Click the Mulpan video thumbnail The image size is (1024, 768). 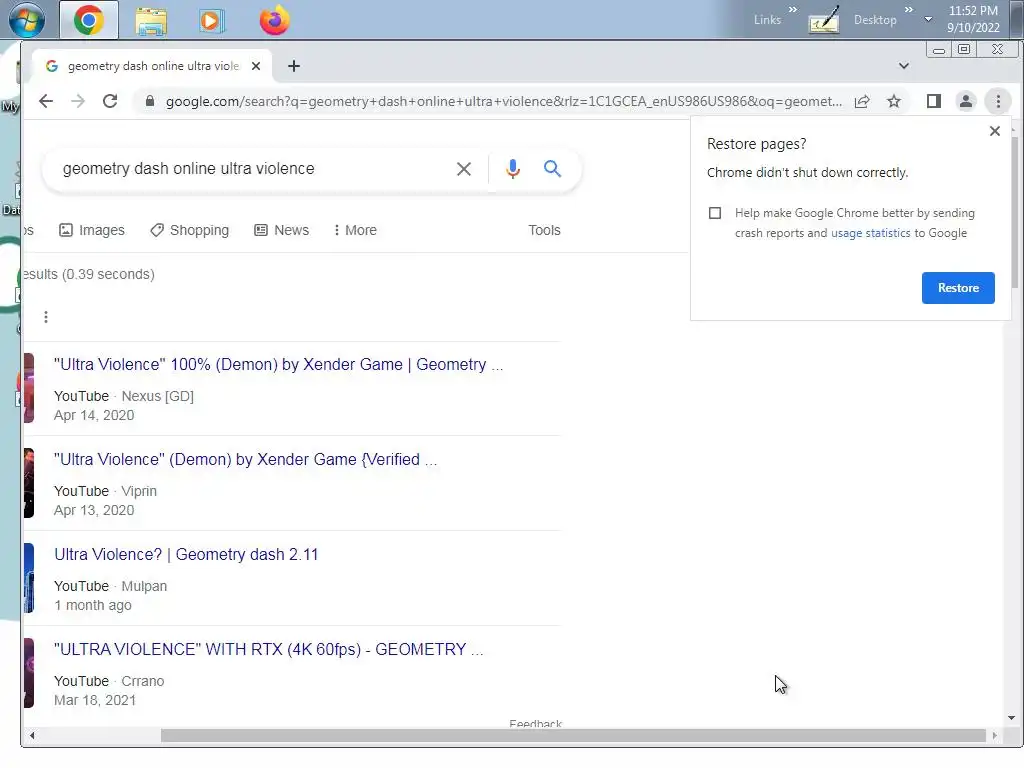click(x=29, y=578)
